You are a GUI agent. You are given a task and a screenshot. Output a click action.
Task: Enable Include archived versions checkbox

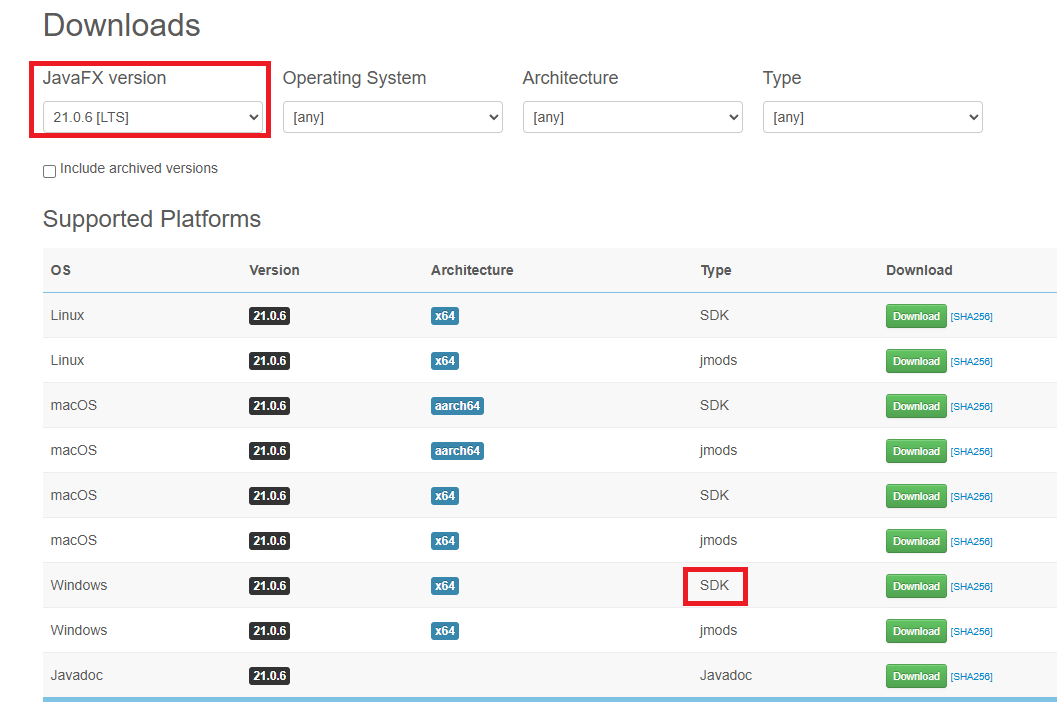[49, 171]
